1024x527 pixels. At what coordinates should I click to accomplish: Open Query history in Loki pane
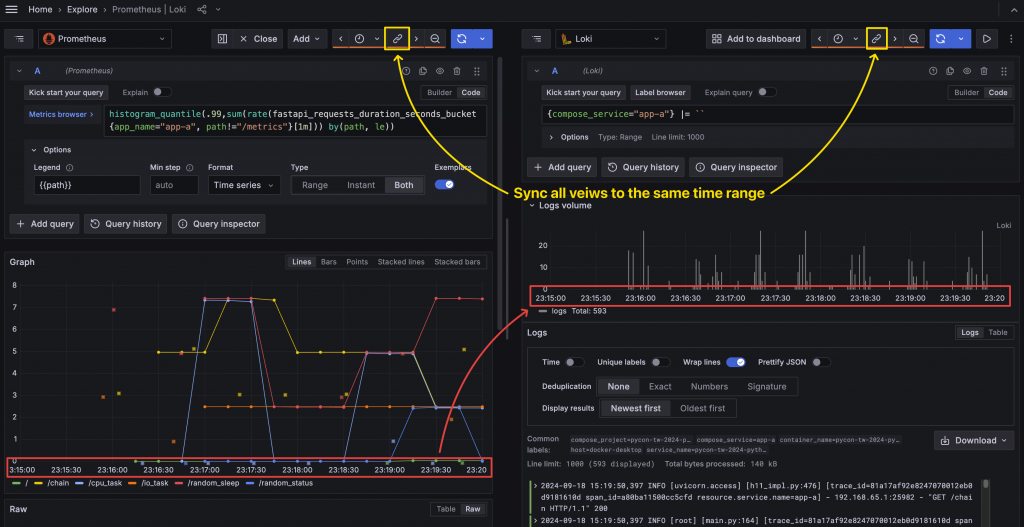pos(643,167)
